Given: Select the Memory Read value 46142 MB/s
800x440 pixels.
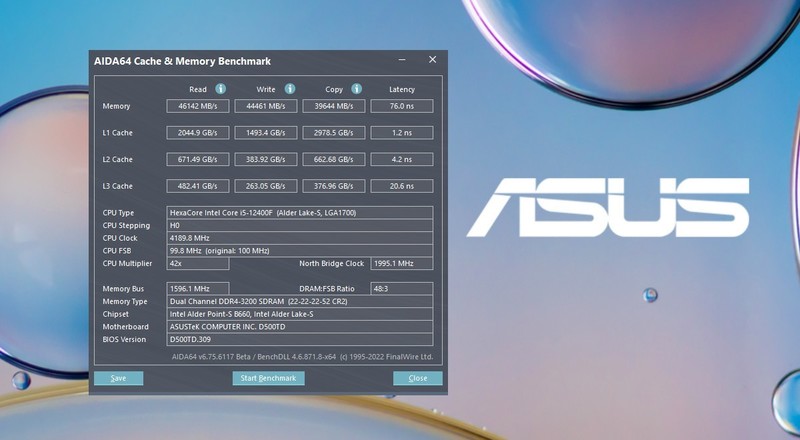Looking at the screenshot, I should (x=198, y=106).
